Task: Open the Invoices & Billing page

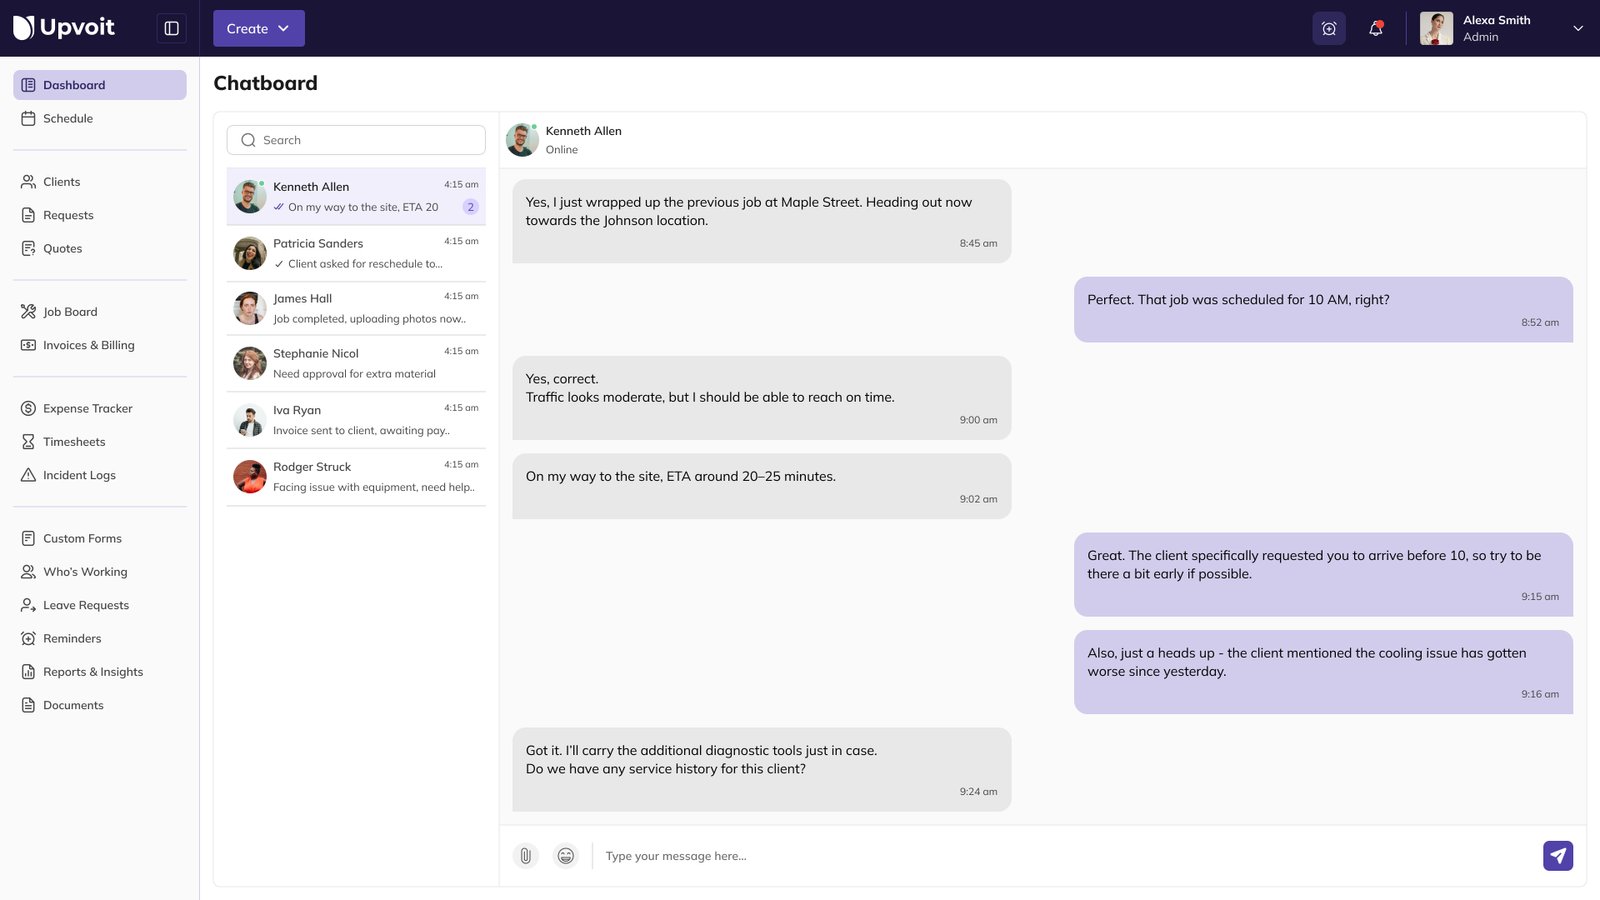Action: (x=88, y=345)
